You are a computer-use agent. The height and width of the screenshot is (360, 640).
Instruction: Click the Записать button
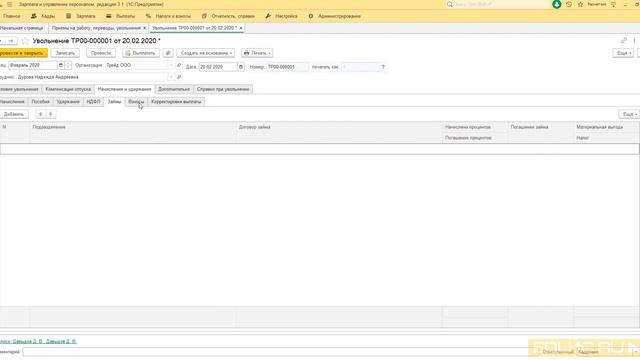tap(65, 53)
